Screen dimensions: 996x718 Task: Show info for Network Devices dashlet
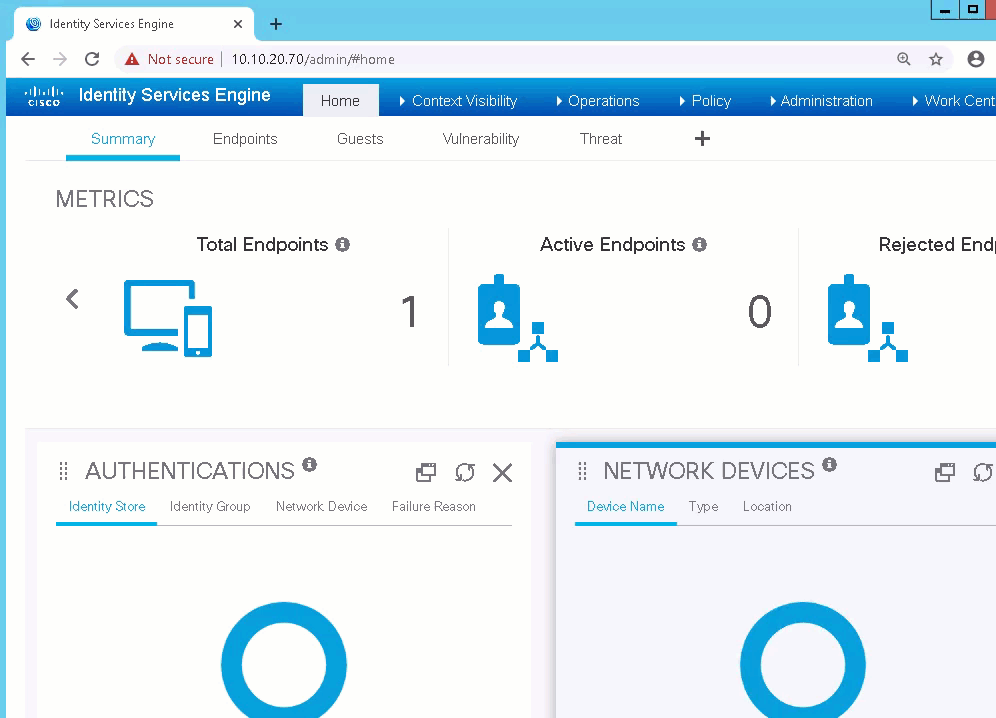pos(830,464)
